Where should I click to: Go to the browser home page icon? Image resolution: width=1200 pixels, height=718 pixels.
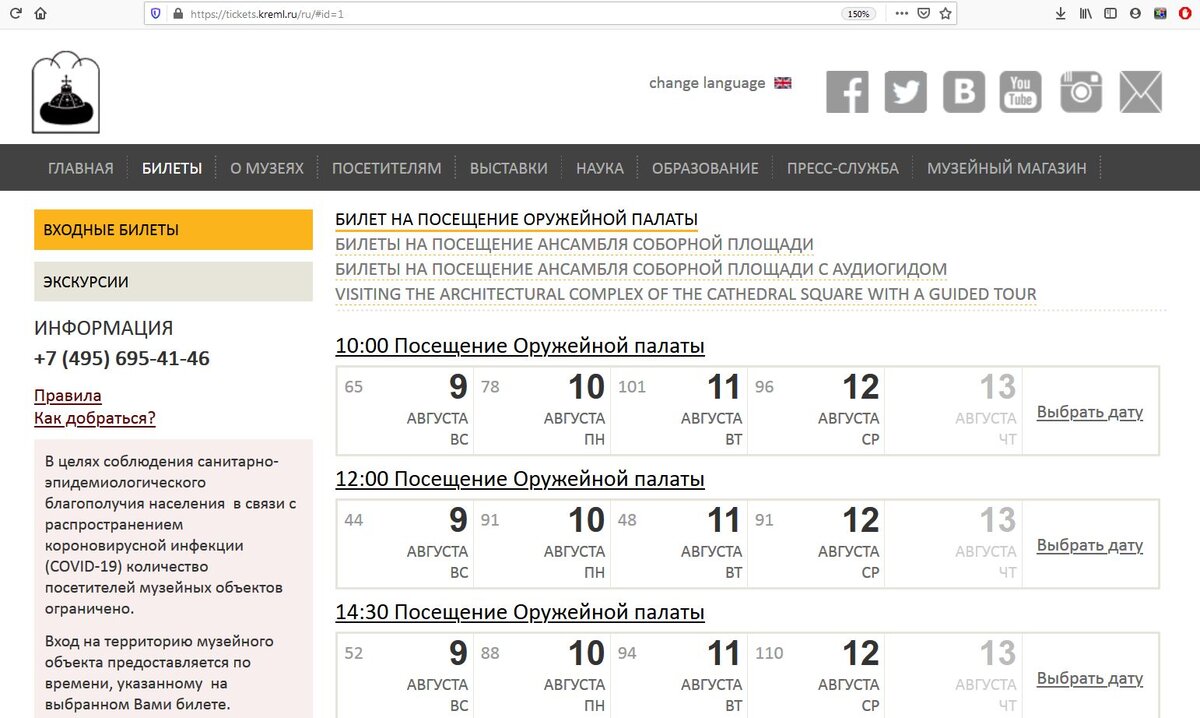coord(40,14)
